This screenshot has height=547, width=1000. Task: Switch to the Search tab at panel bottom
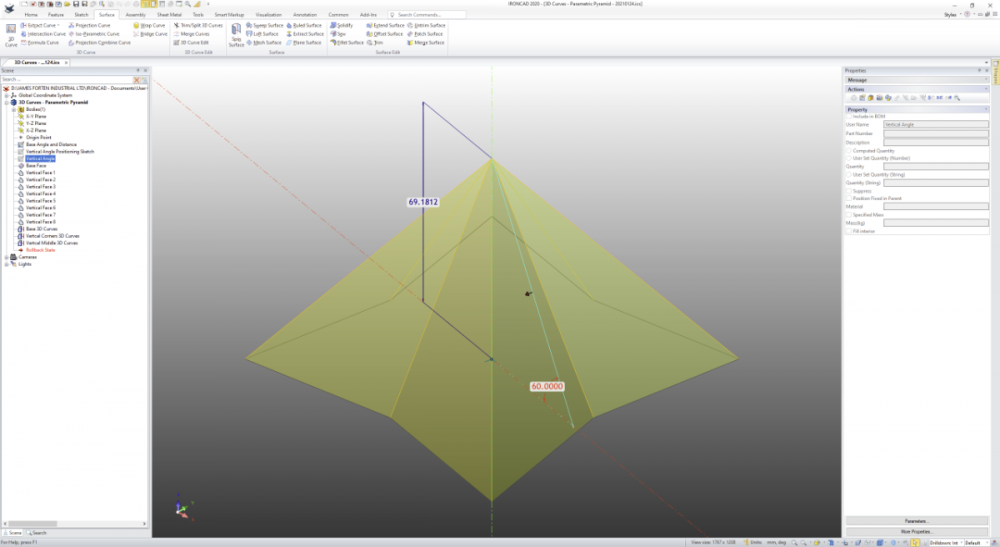coord(37,533)
